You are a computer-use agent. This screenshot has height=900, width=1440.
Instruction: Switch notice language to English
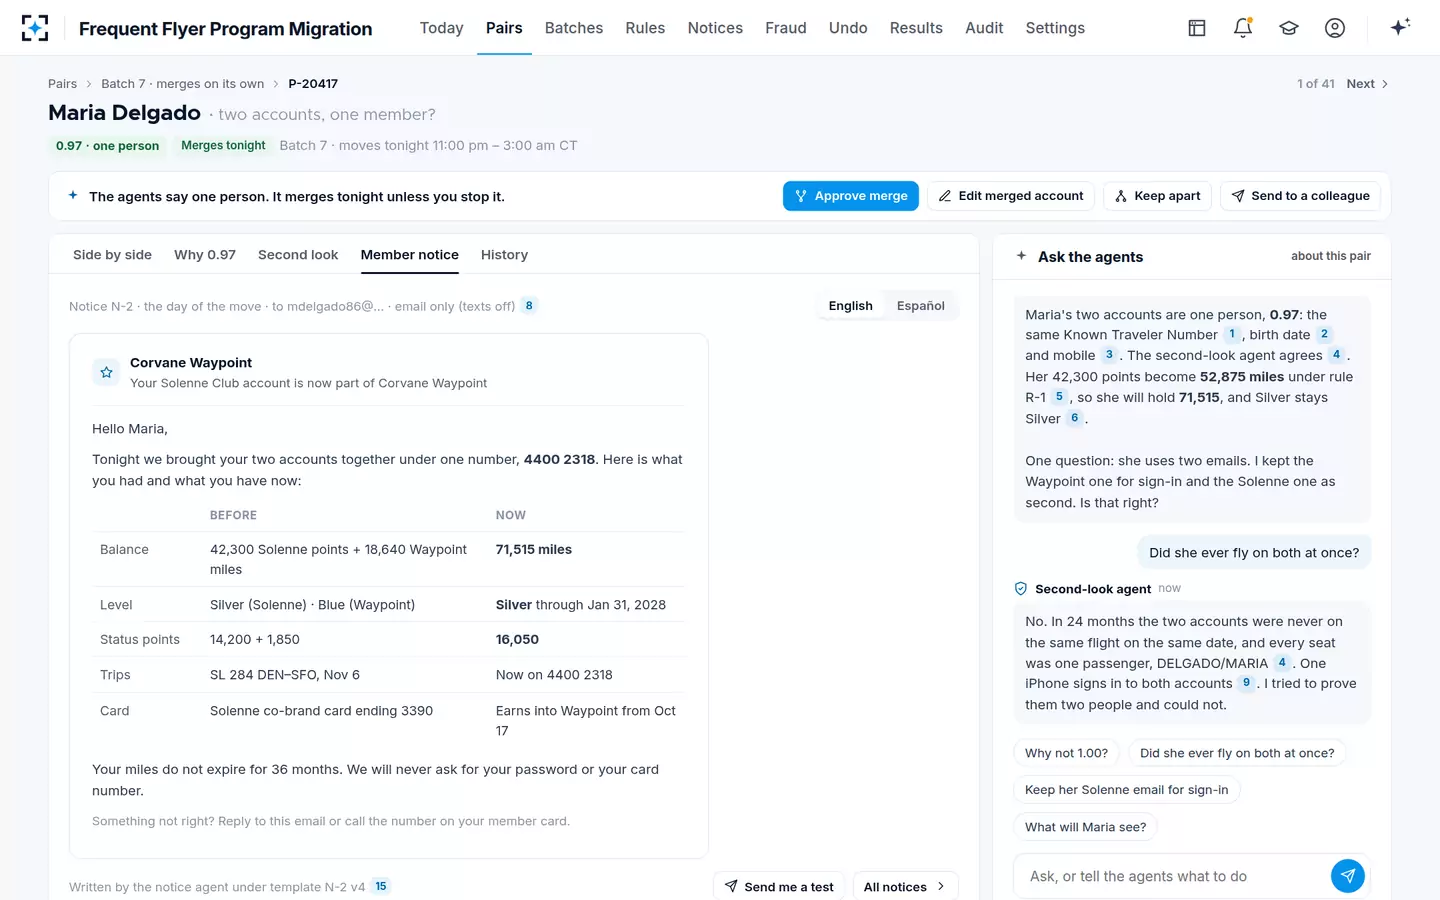850,306
